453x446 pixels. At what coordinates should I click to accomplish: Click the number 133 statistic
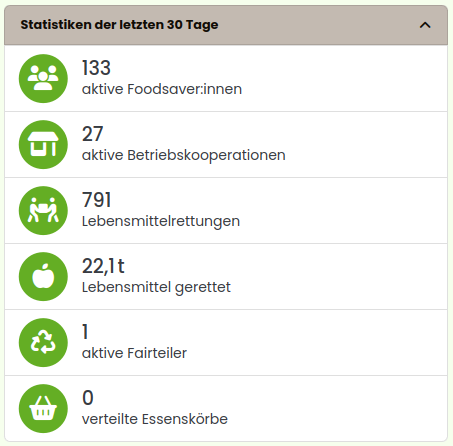(x=96, y=68)
